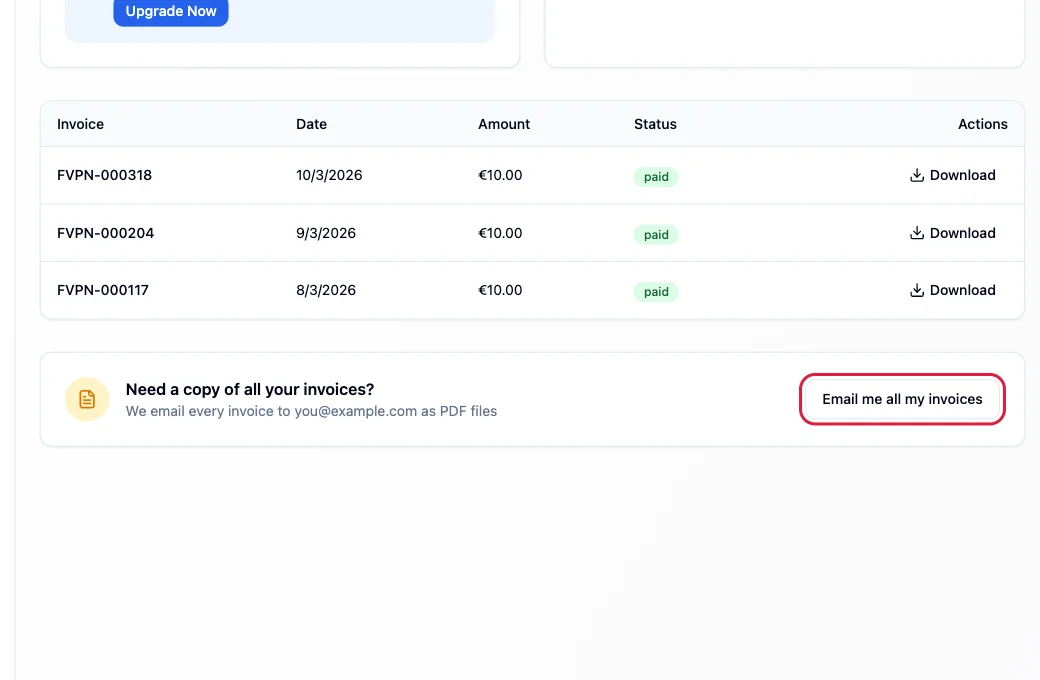
Task: Click the Actions column header
Action: (x=982, y=124)
